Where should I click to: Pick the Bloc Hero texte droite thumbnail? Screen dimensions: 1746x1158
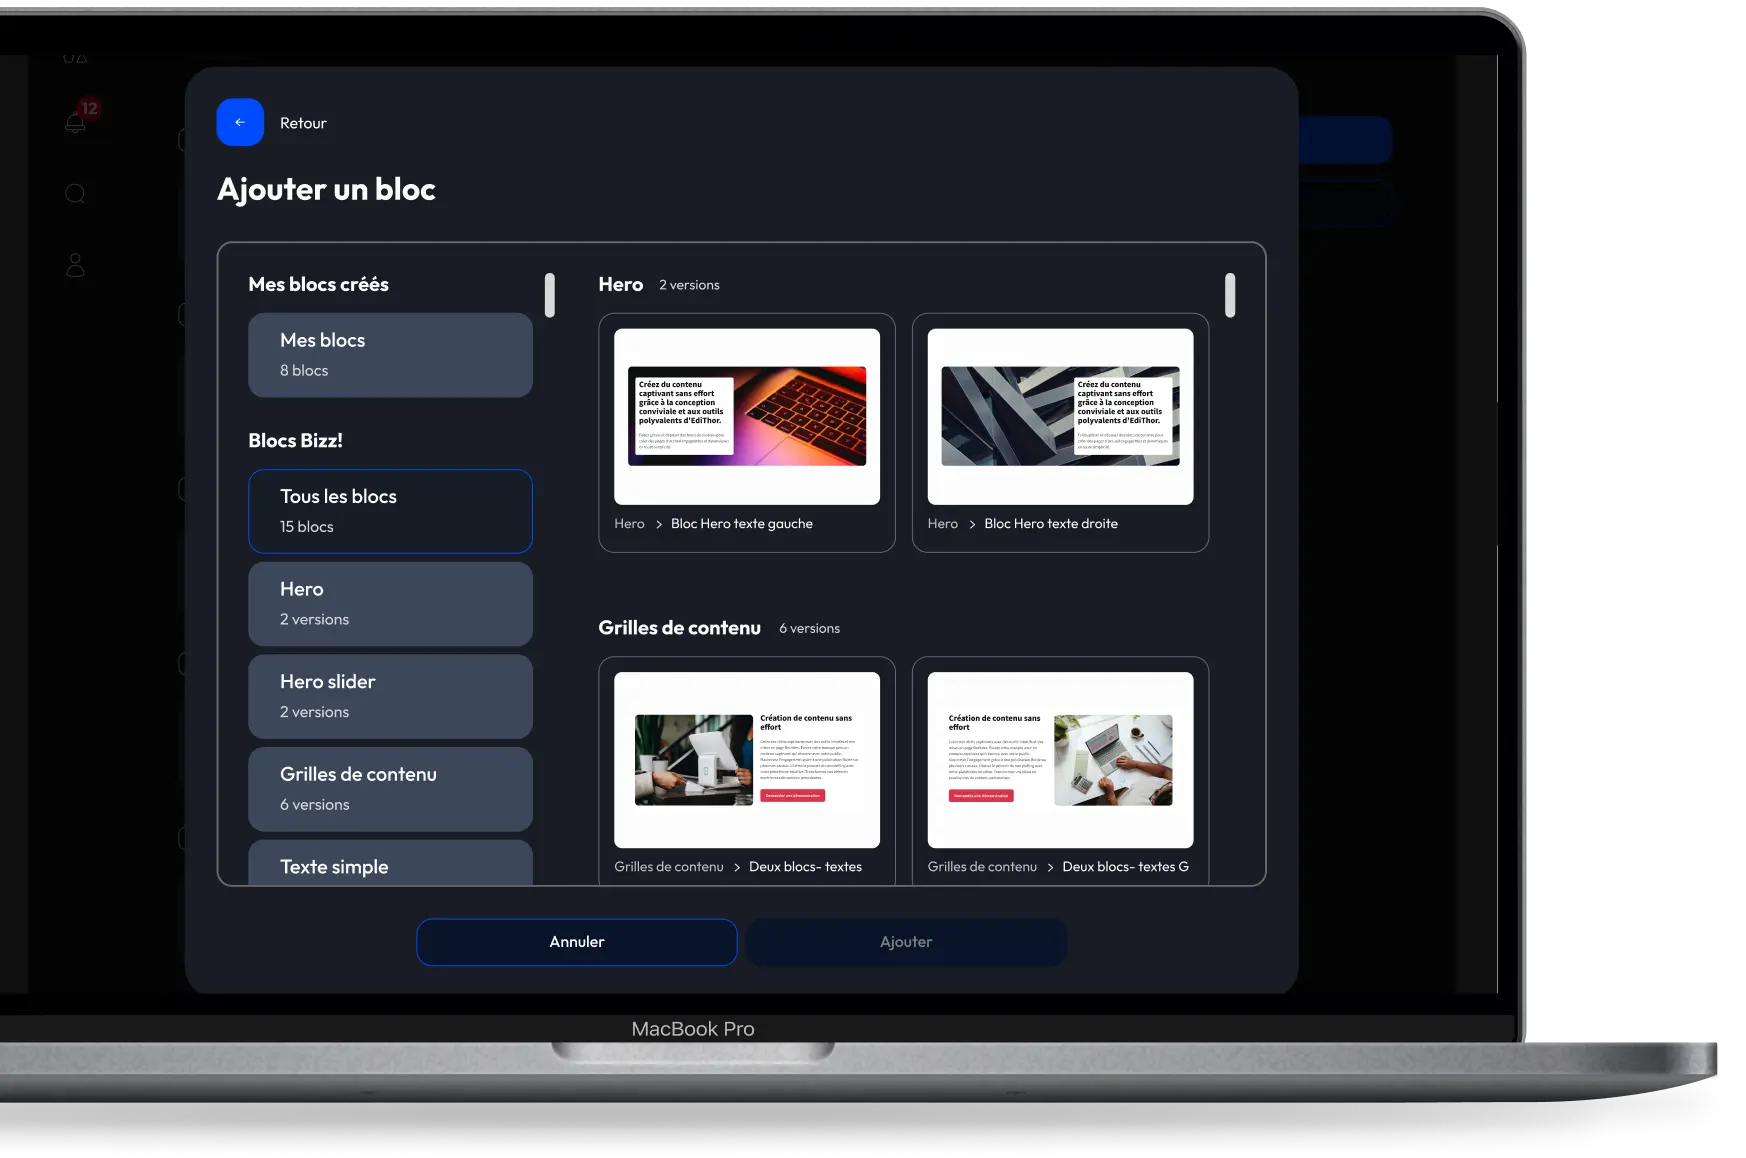coord(1060,416)
